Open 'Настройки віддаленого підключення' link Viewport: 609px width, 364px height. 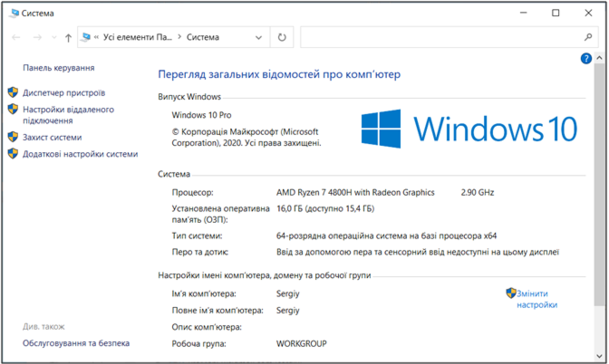point(68,115)
